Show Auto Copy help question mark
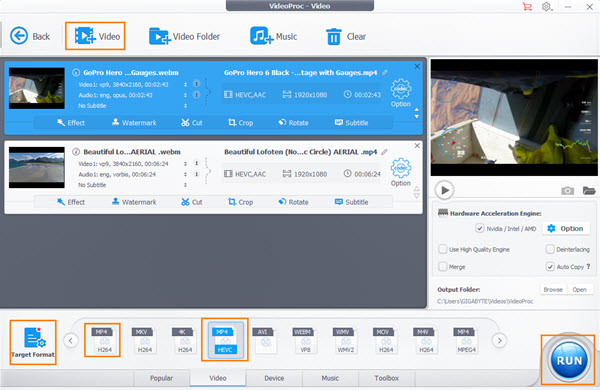Viewport: 600px width, 390px height. click(588, 266)
